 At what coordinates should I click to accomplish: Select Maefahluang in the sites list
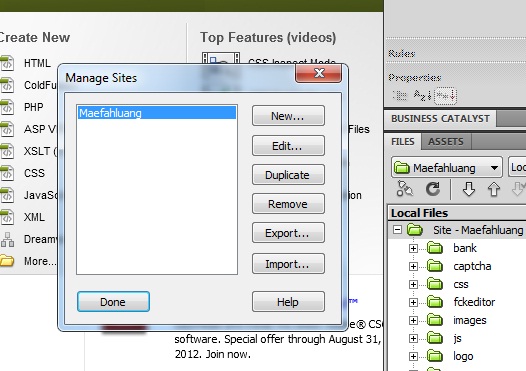[x=157, y=113]
